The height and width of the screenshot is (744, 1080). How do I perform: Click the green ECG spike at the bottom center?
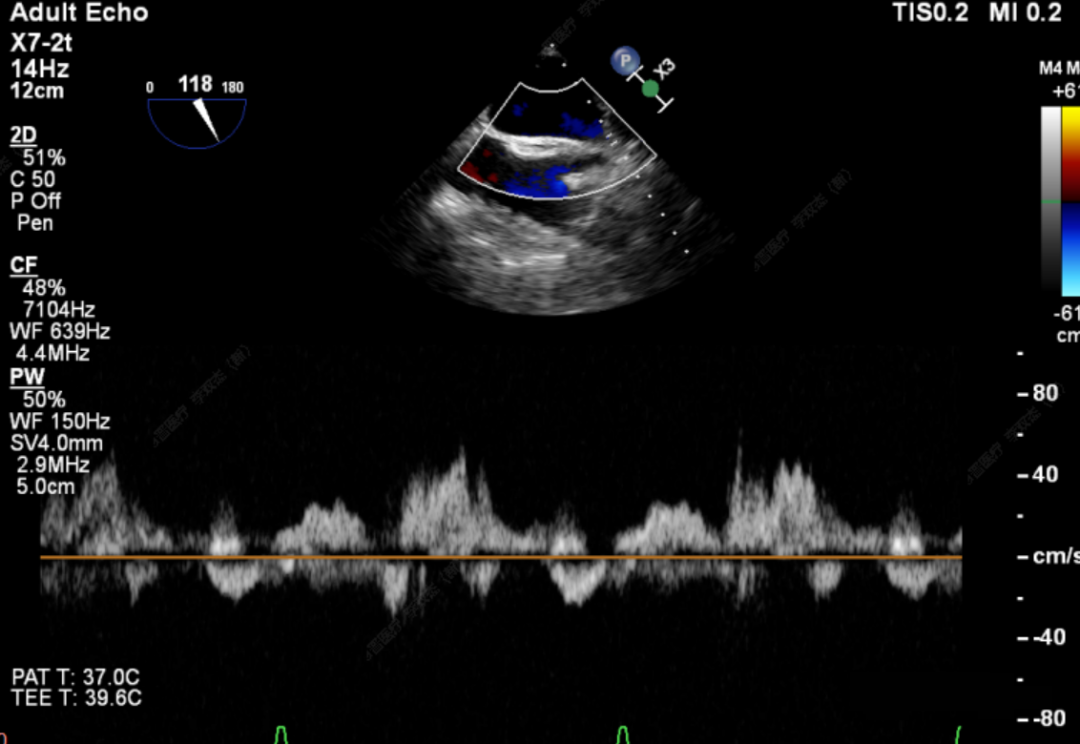click(x=622, y=735)
